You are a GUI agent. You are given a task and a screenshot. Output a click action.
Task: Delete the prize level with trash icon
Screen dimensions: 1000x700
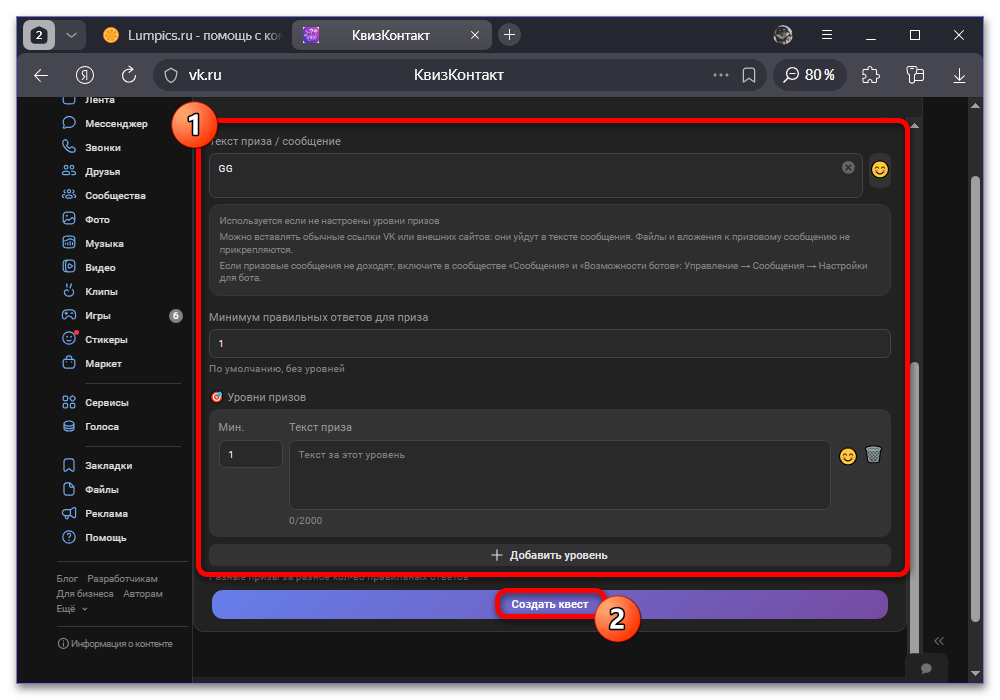(873, 455)
